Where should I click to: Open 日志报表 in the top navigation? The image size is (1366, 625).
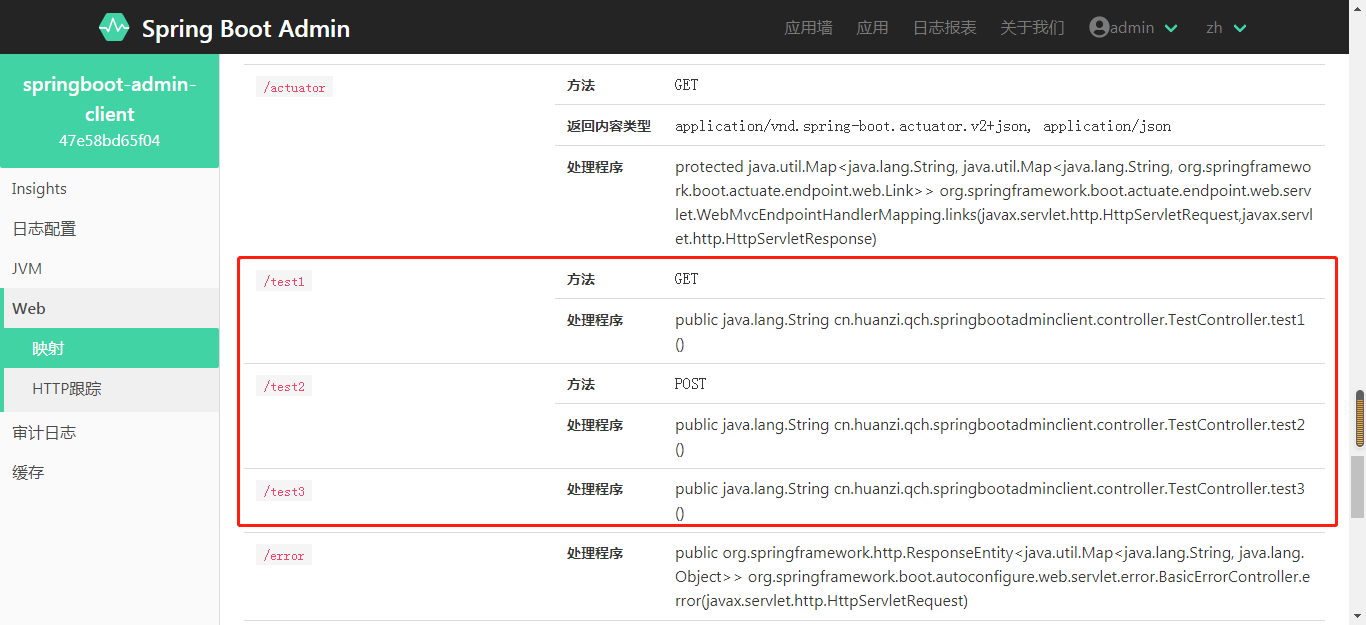pyautogui.click(x=944, y=28)
